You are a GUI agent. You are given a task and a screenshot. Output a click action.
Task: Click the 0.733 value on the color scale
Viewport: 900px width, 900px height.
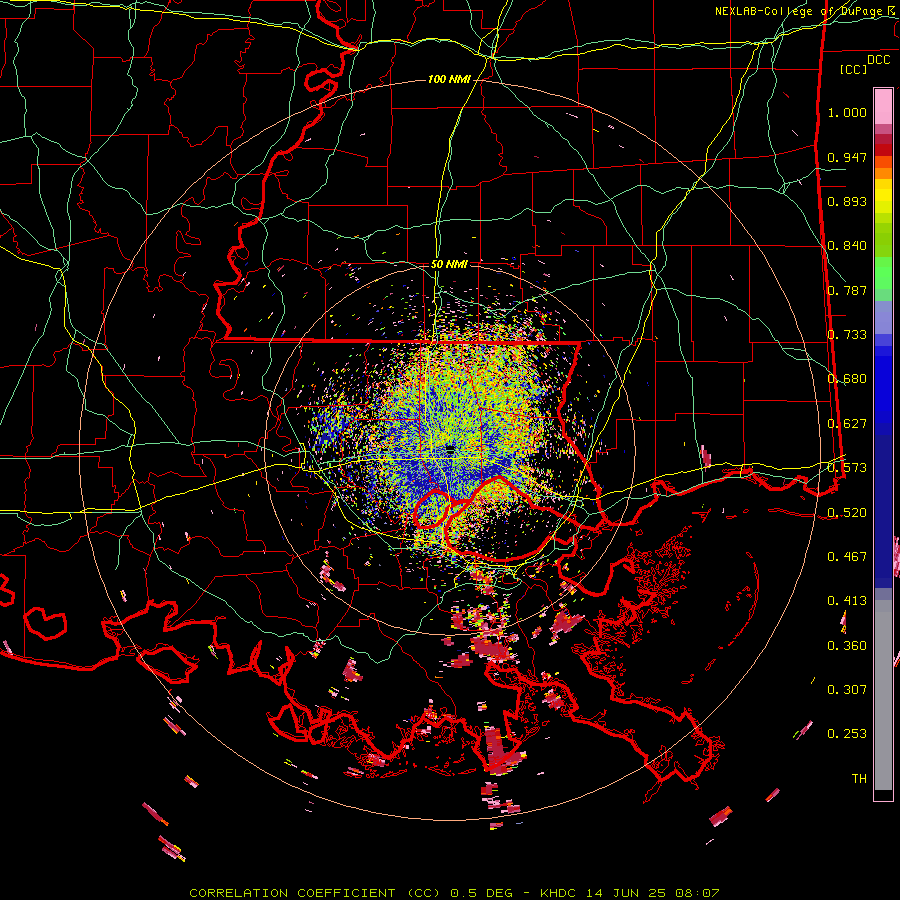[x=847, y=335]
